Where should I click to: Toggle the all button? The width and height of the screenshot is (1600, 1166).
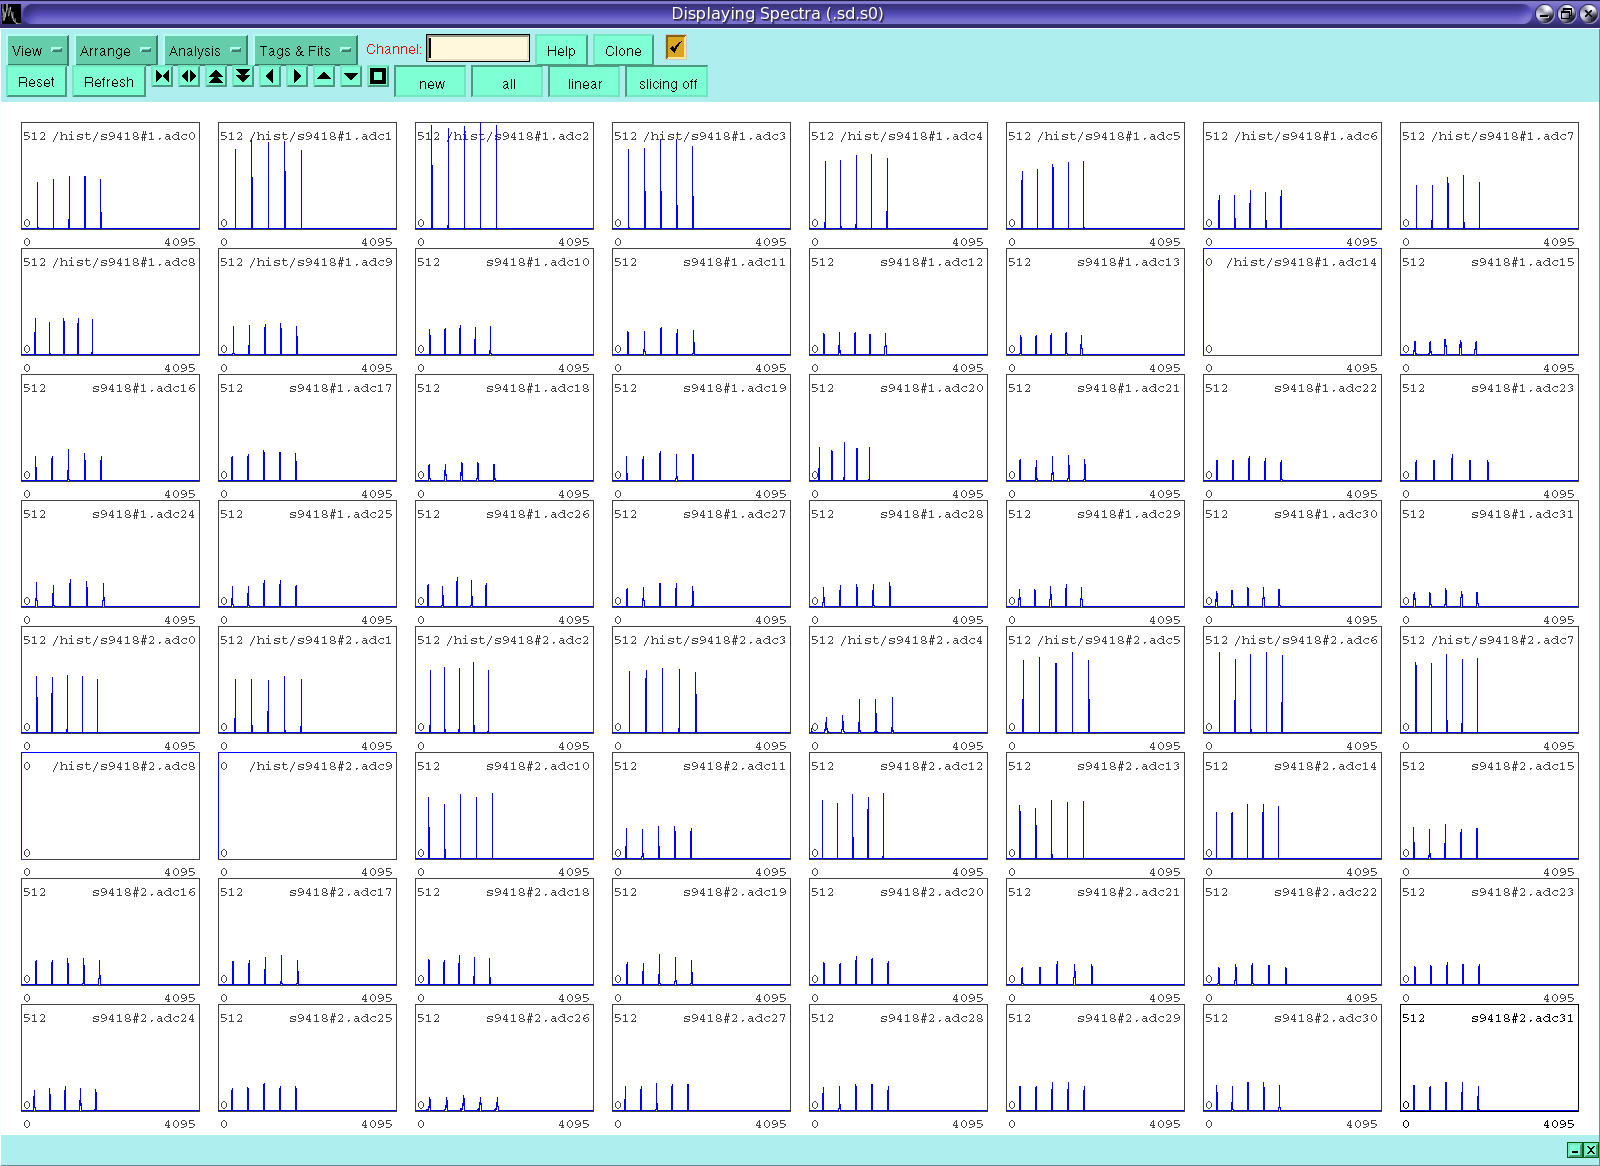pos(509,83)
